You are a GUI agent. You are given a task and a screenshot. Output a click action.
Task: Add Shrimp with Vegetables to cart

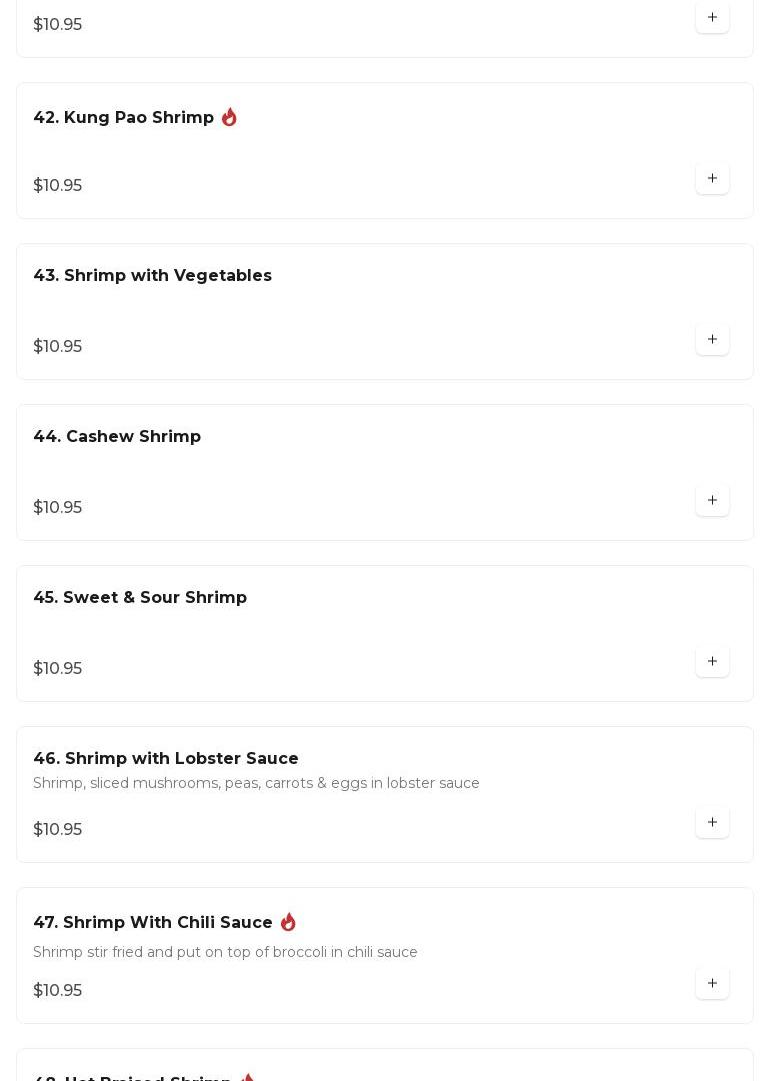click(x=712, y=340)
